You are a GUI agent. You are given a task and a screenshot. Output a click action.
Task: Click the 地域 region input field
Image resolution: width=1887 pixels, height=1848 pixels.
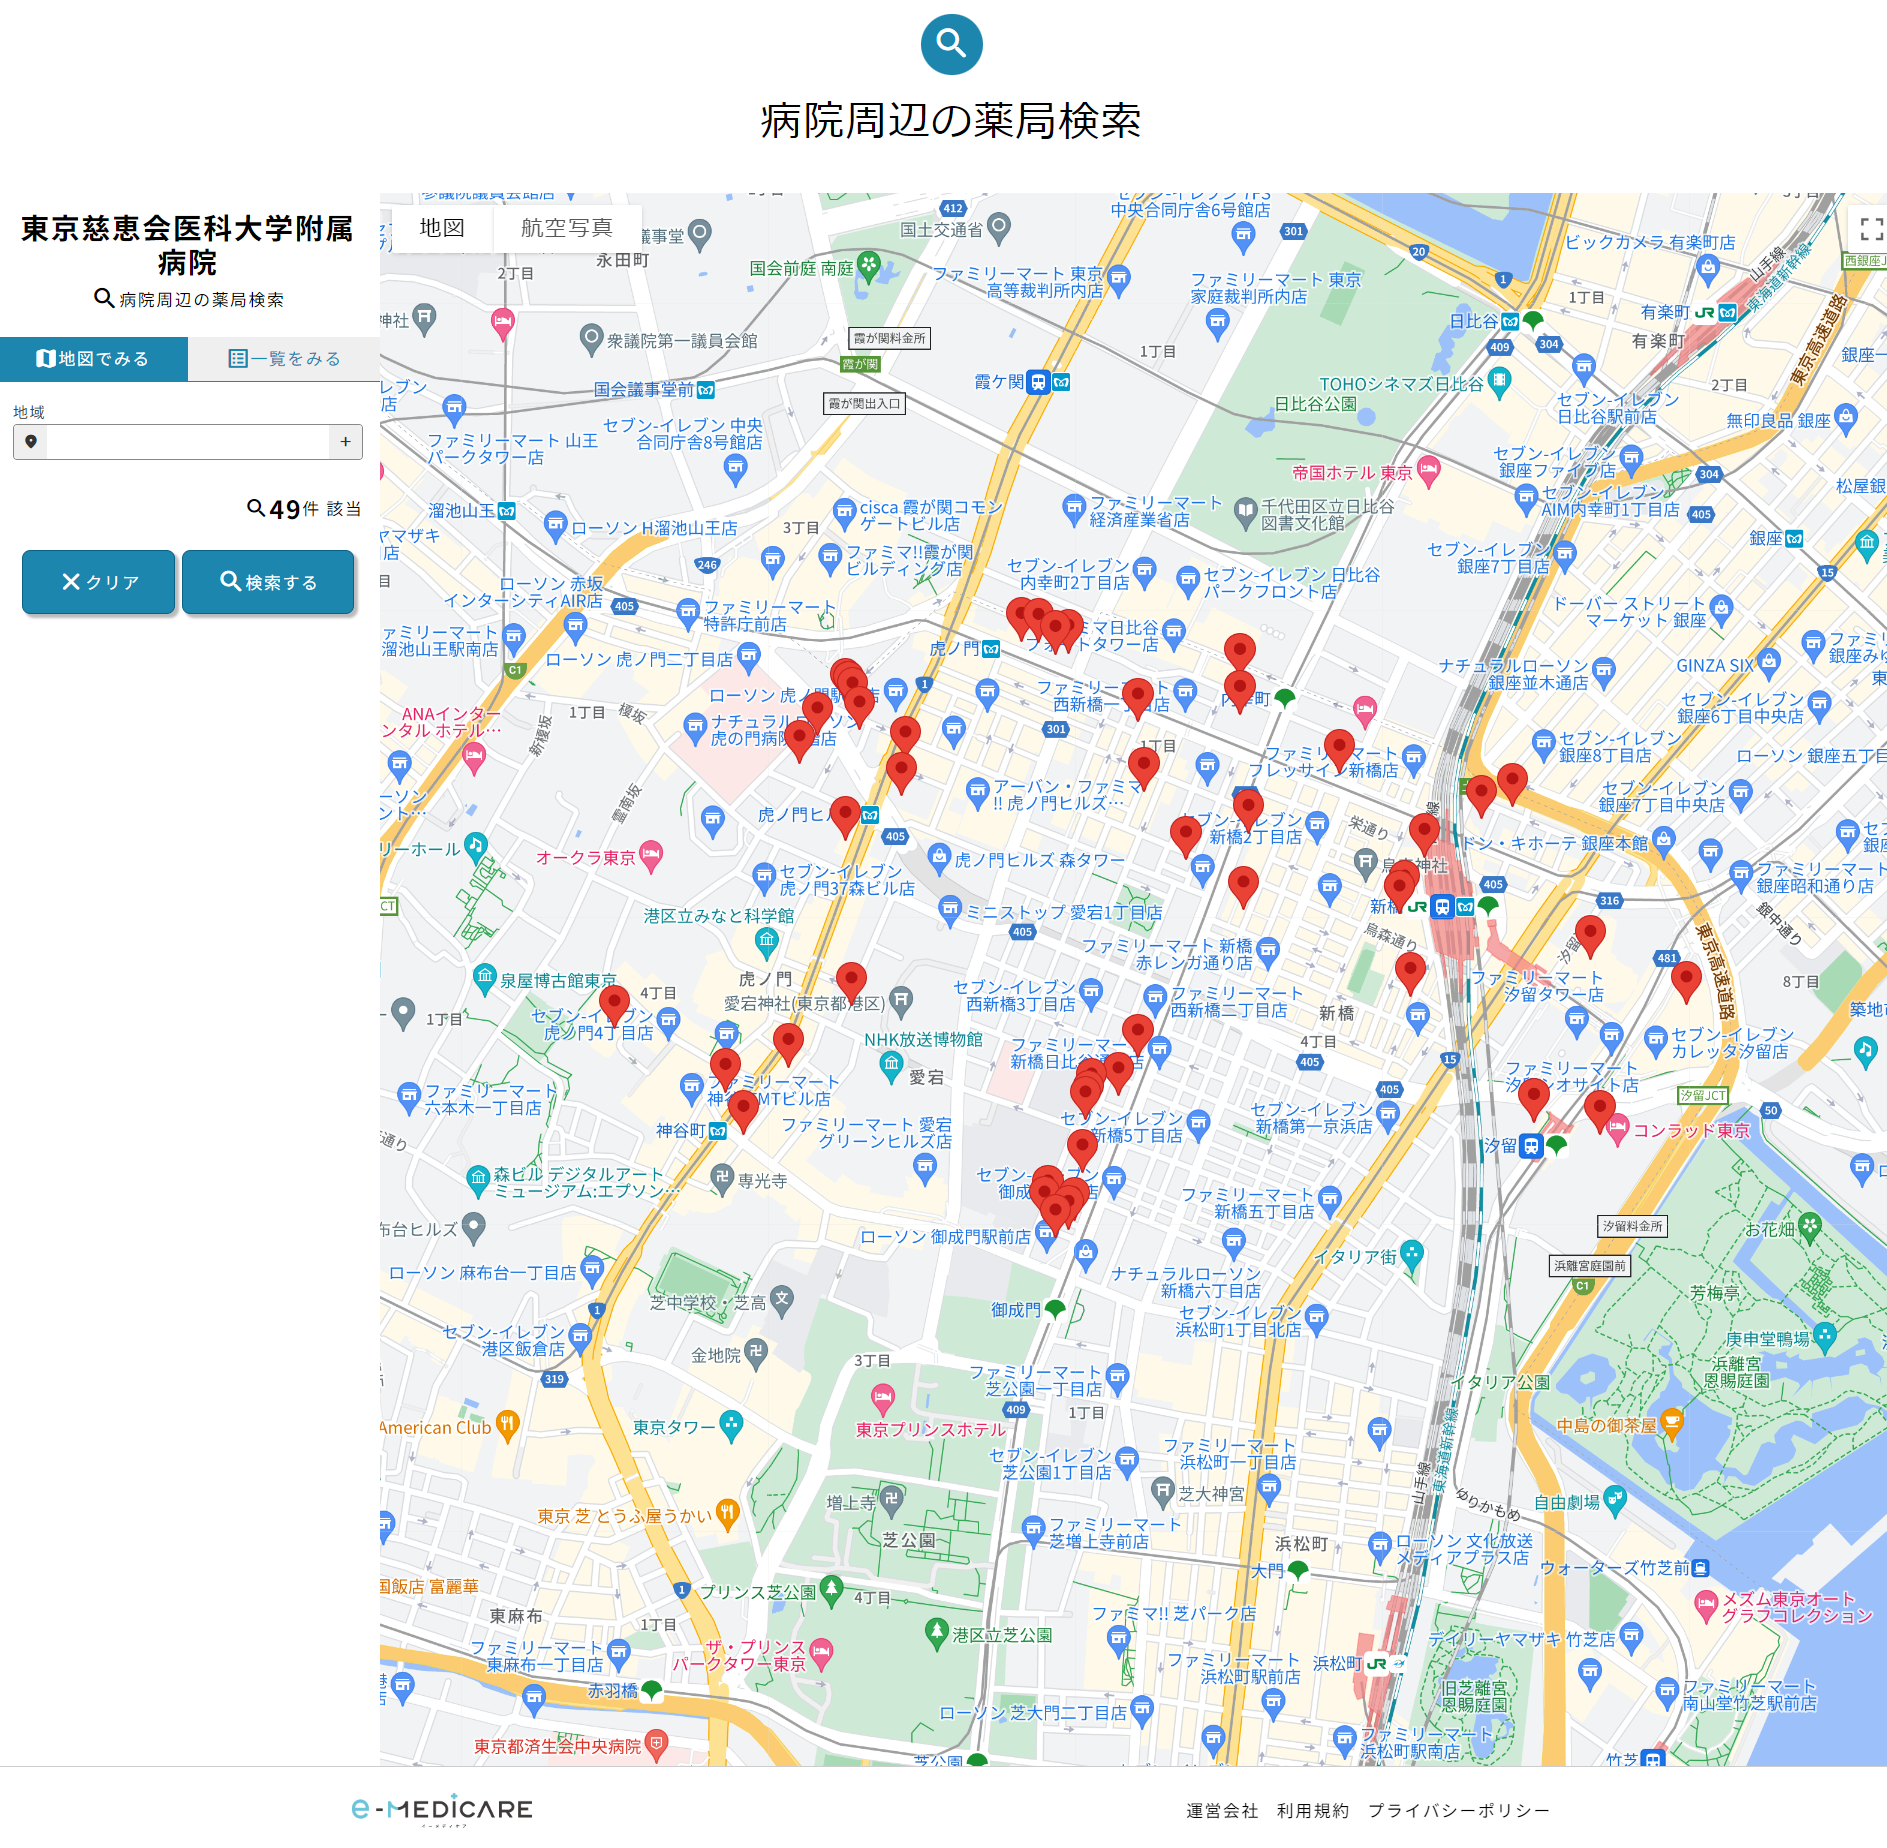click(x=188, y=442)
